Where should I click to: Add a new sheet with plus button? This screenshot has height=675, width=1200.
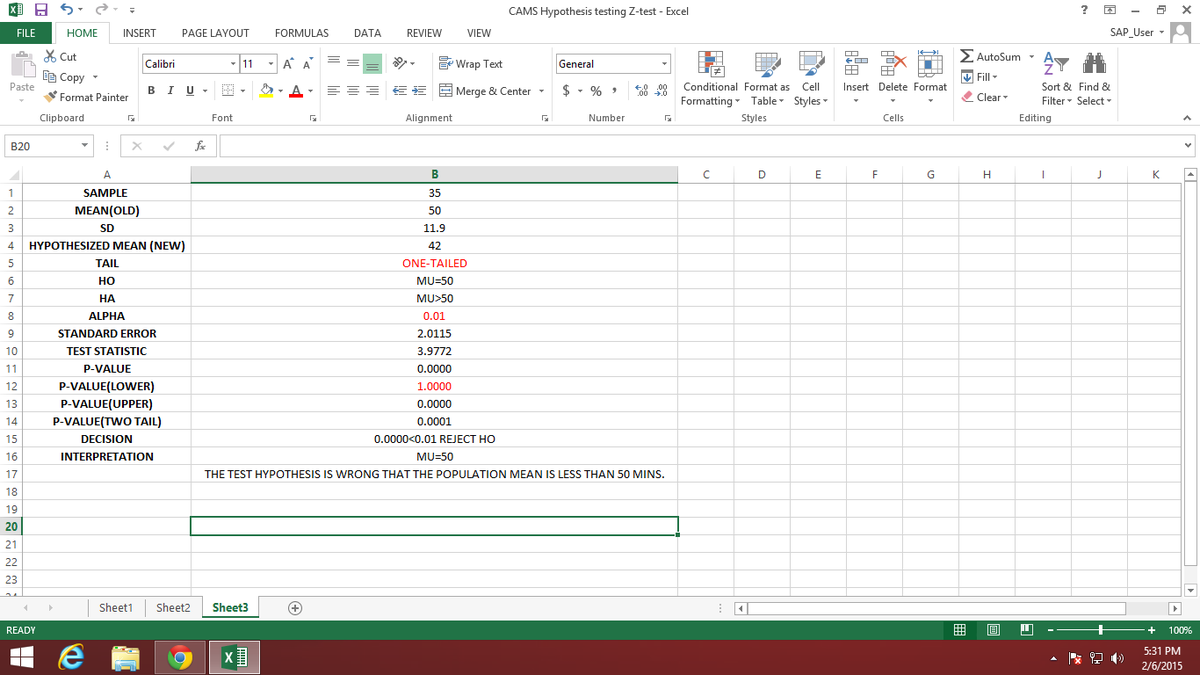(x=295, y=608)
